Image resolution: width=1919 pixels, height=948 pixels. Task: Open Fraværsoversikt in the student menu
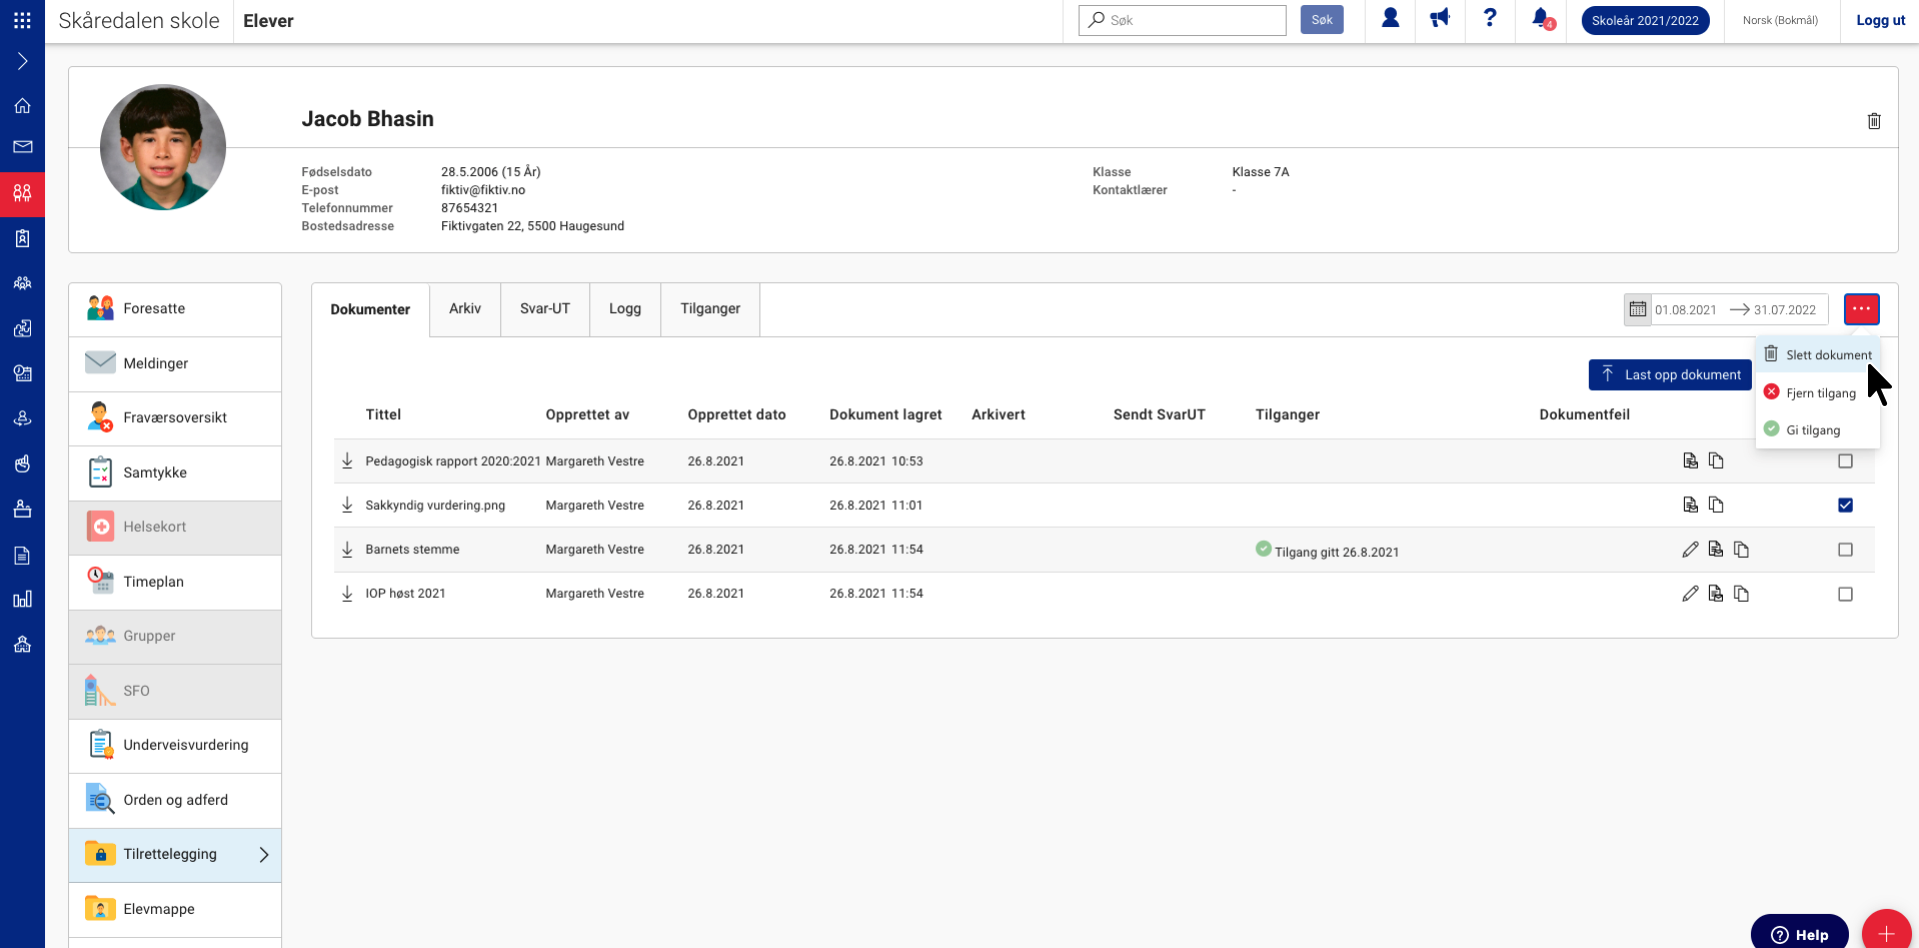coord(175,418)
